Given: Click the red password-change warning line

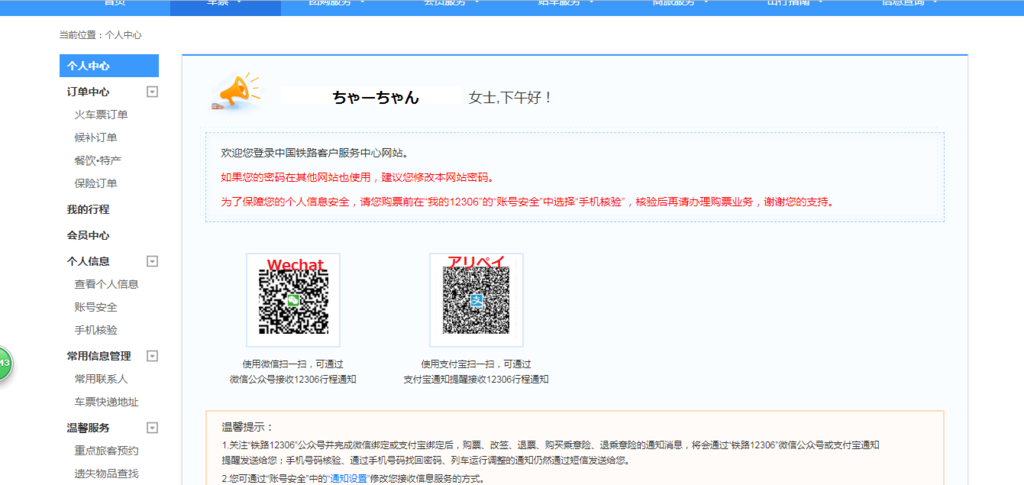Looking at the screenshot, I should coord(358,178).
